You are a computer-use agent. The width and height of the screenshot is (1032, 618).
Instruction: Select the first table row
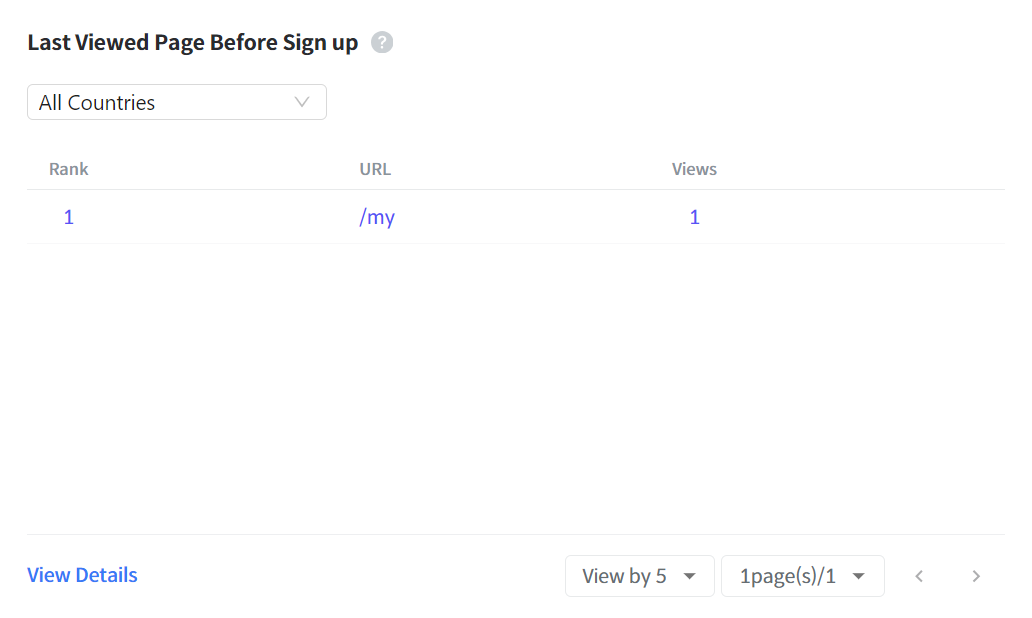click(x=516, y=217)
